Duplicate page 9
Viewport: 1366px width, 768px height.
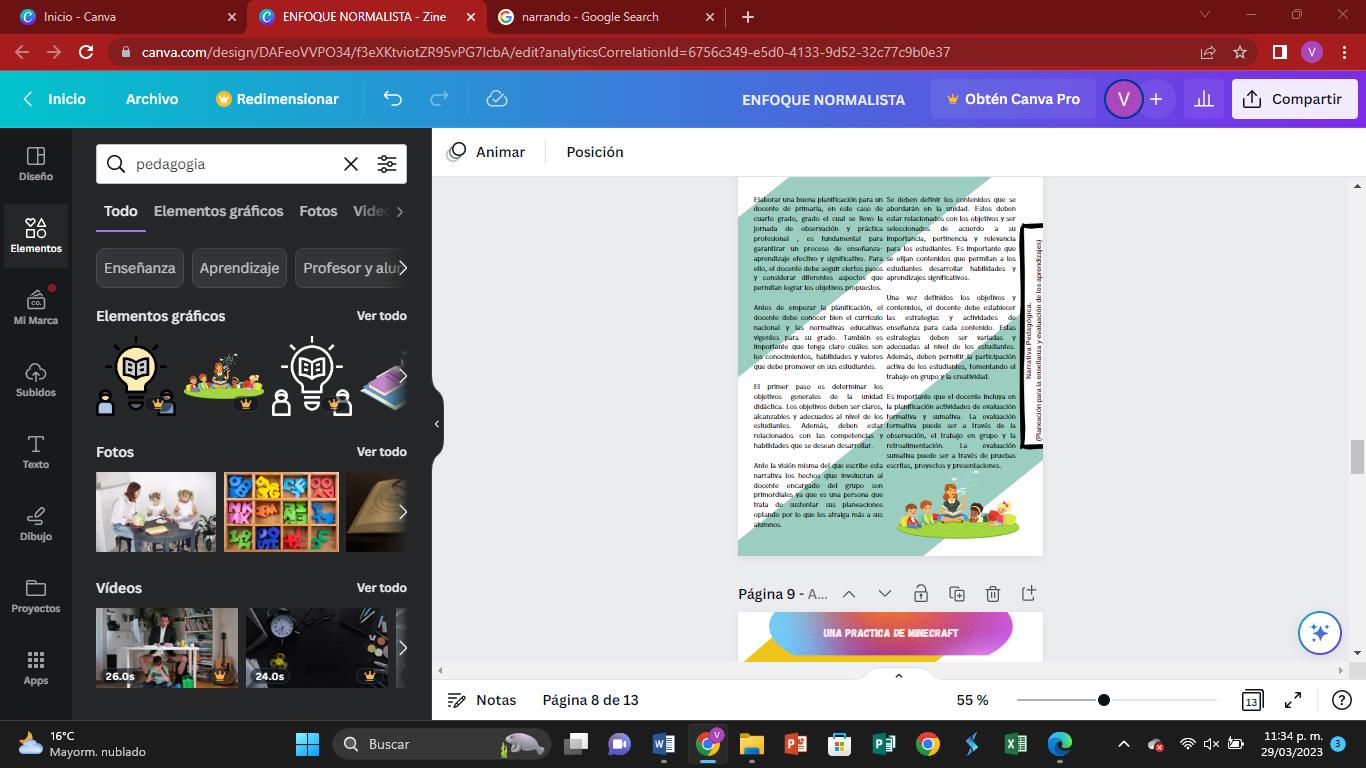(957, 594)
